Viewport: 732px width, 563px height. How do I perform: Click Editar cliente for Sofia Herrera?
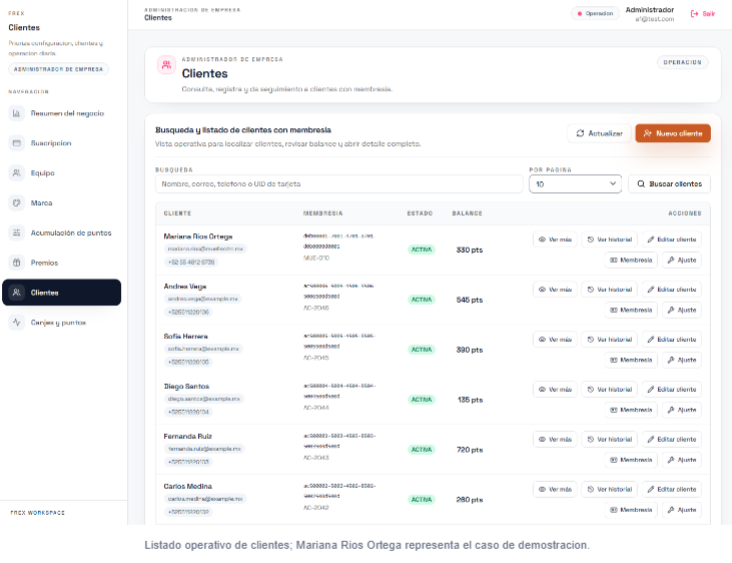671,339
